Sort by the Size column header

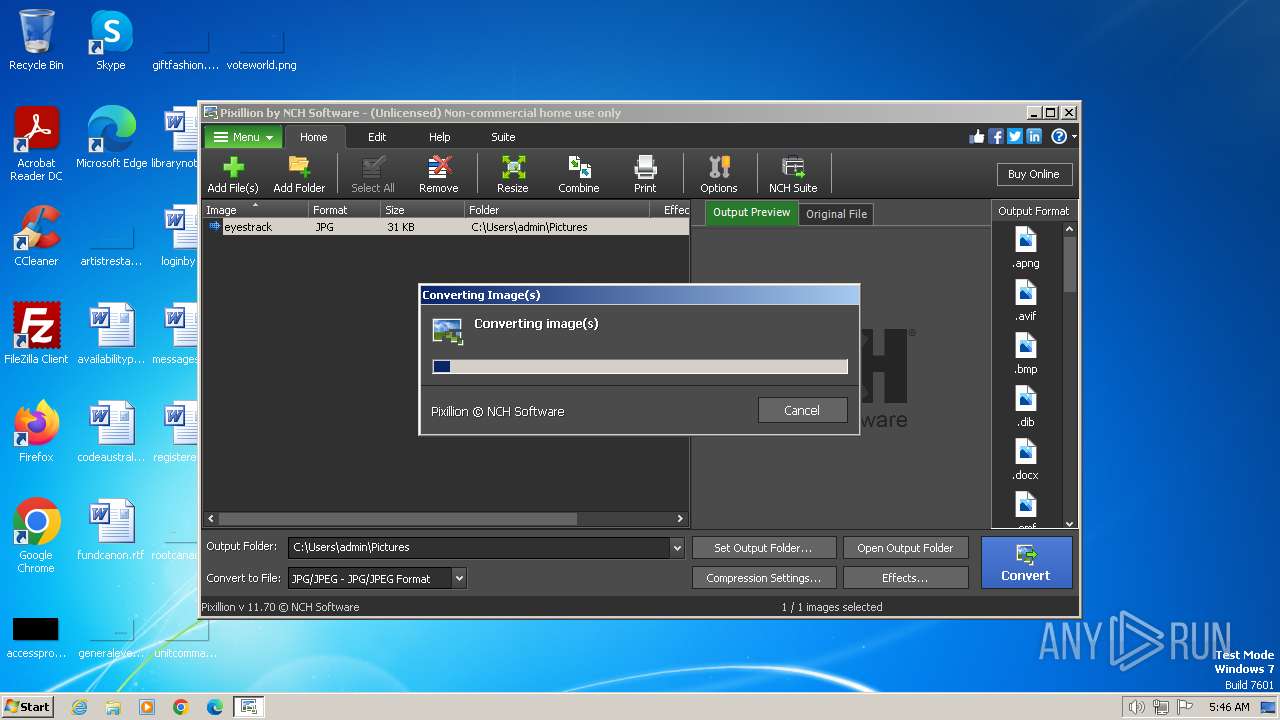pyautogui.click(x=423, y=210)
